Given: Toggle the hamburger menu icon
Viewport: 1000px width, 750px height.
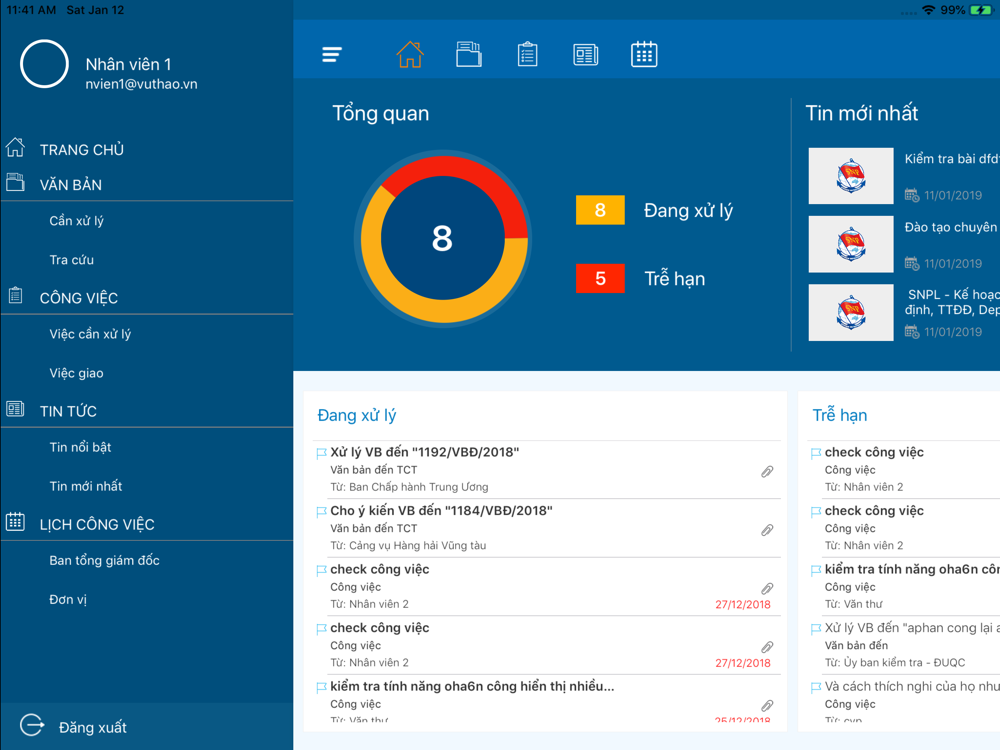Looking at the screenshot, I should [x=332, y=54].
